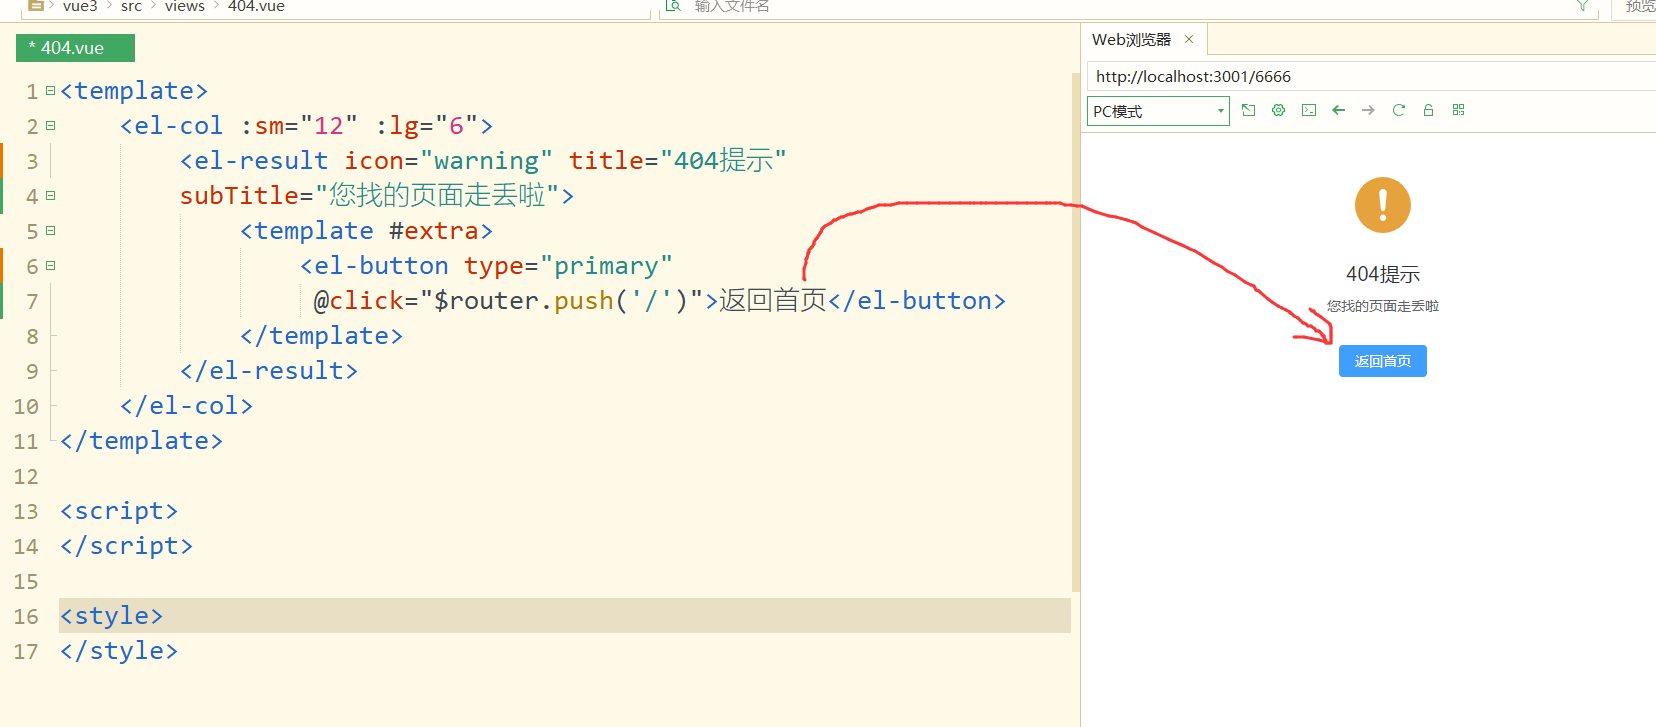Collapse the el-button block at line 6
Viewport: 1656px width, 727px height.
tap(50, 266)
